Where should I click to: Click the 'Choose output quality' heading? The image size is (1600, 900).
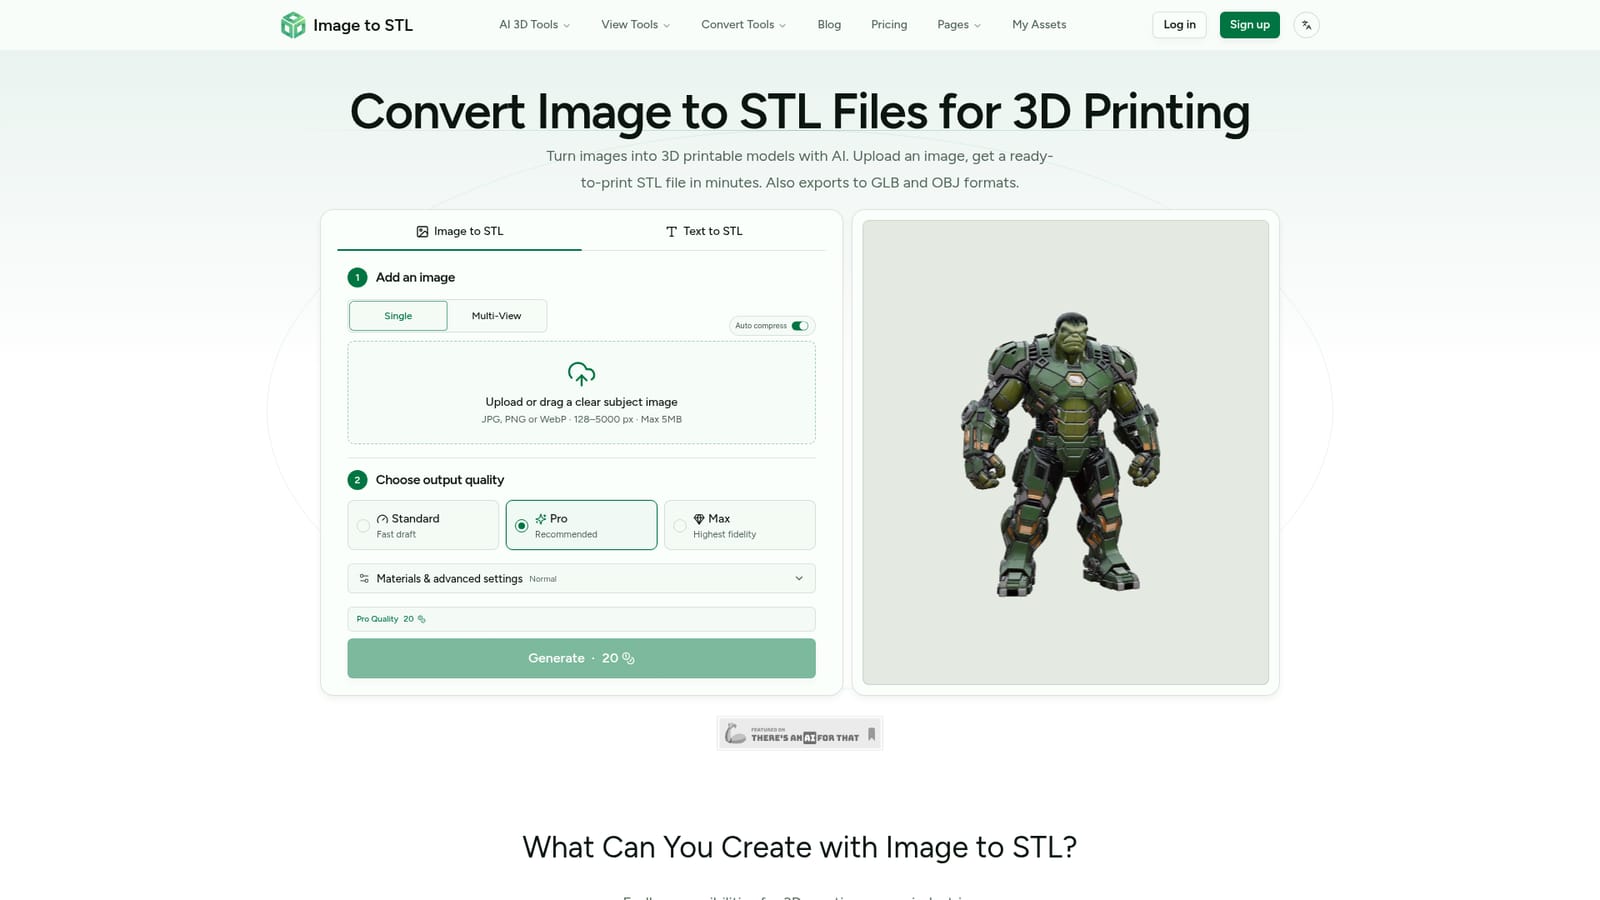[x=440, y=480]
